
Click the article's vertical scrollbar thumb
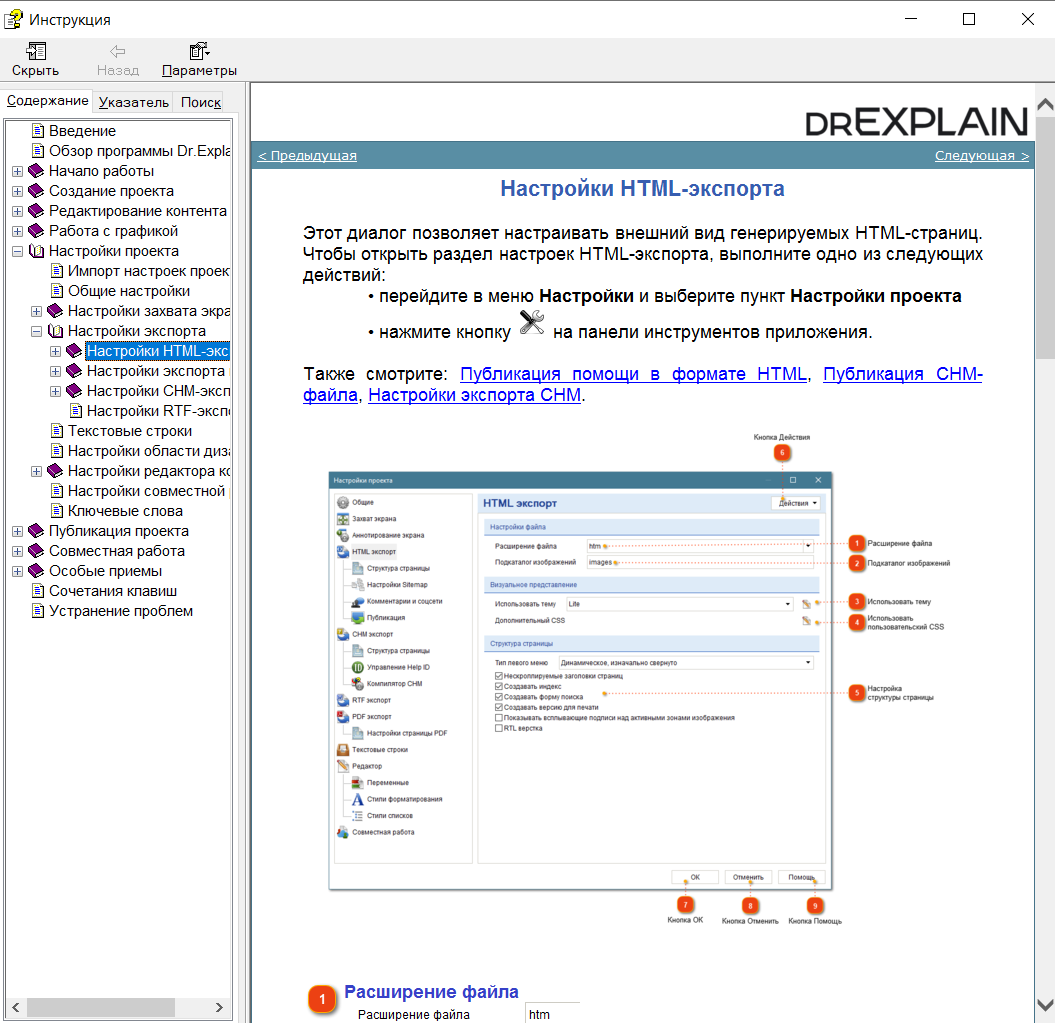(1045, 237)
